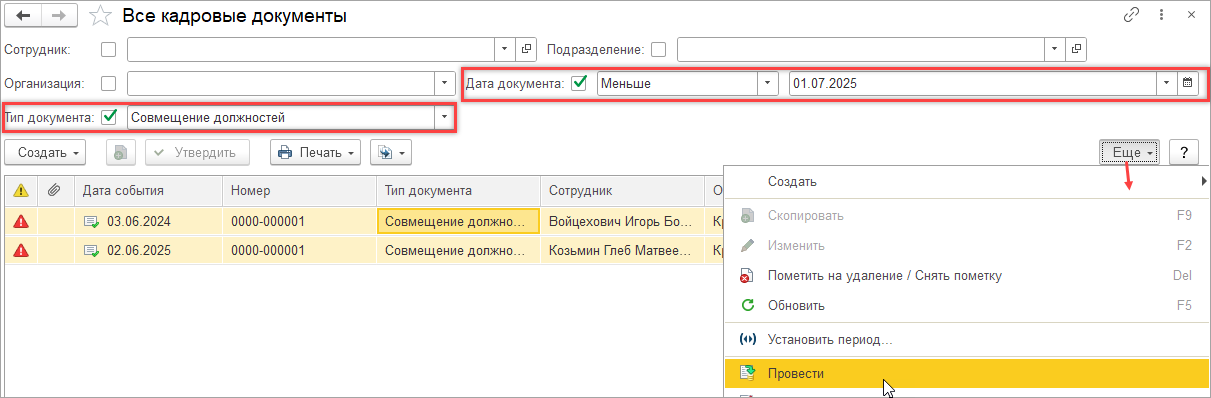Click the pencil icon for Изменить
The image size is (1211, 398).
coord(746,246)
